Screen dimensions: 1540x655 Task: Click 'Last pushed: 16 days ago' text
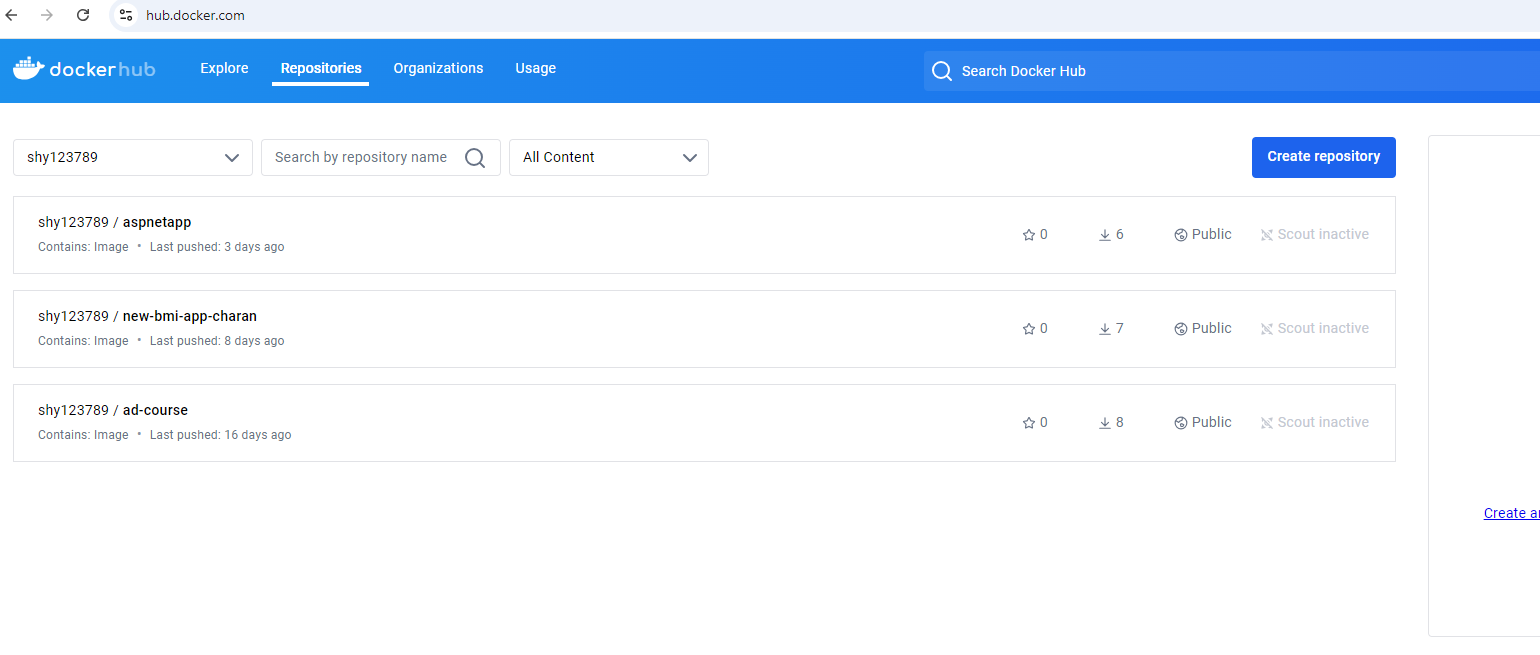coord(221,435)
